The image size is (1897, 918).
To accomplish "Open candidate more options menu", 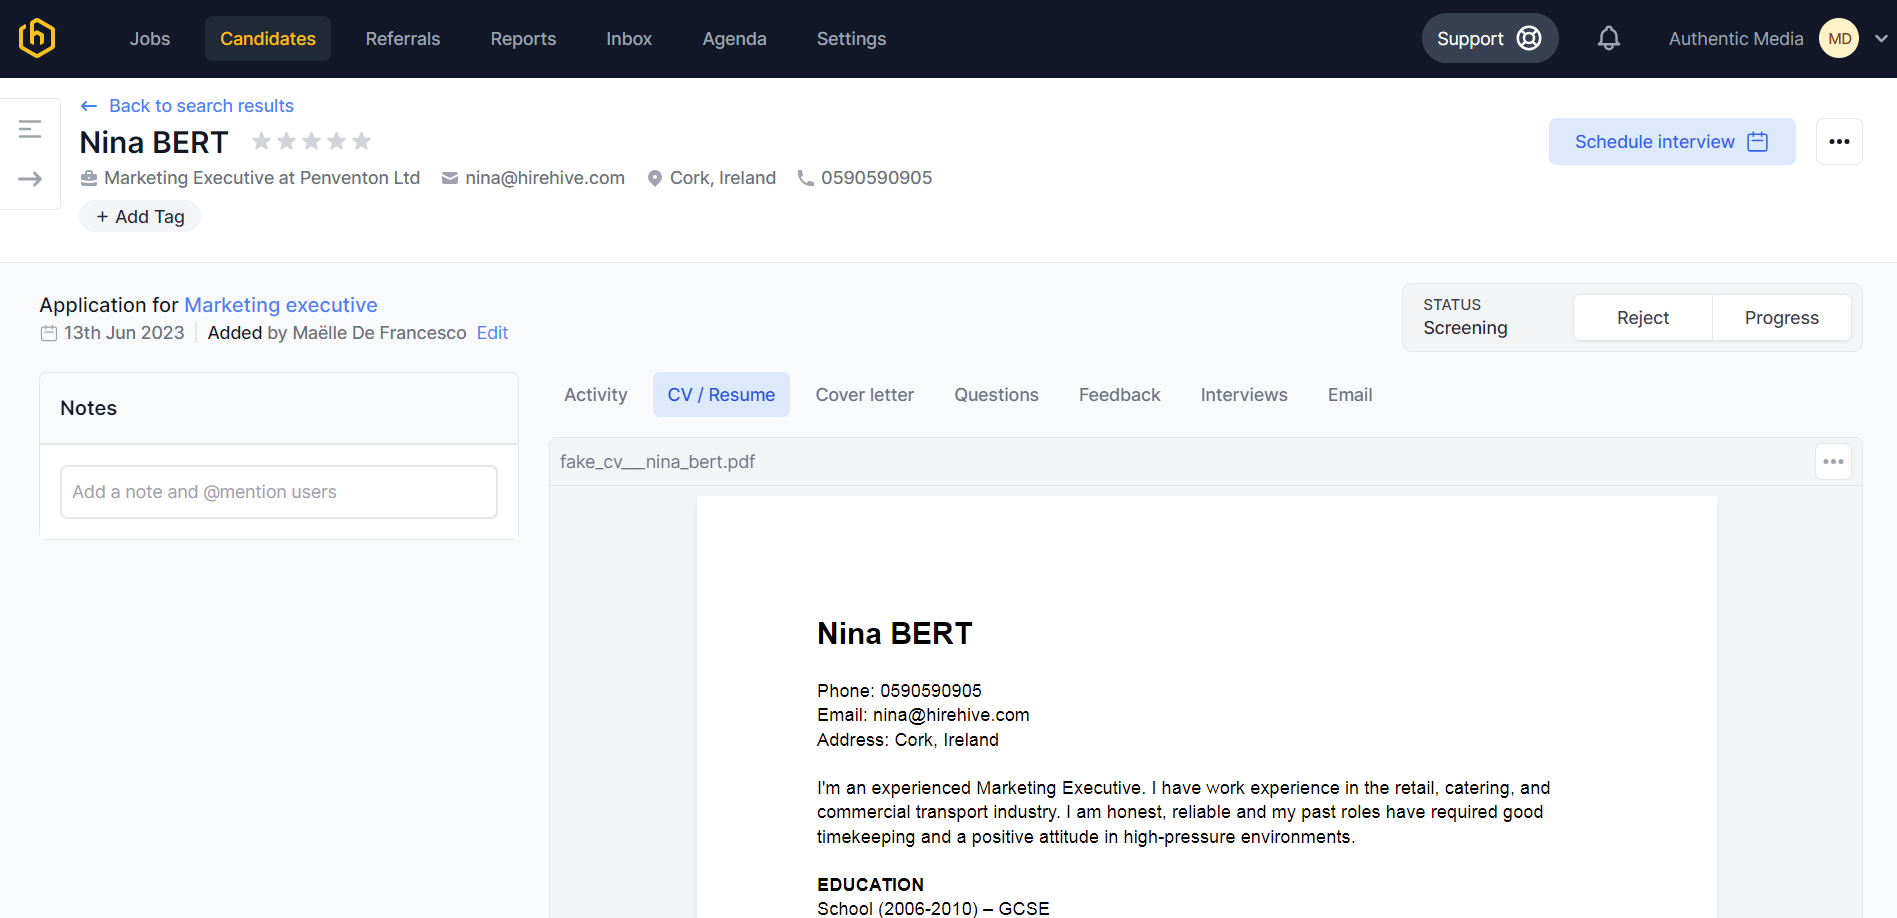I will (1839, 141).
